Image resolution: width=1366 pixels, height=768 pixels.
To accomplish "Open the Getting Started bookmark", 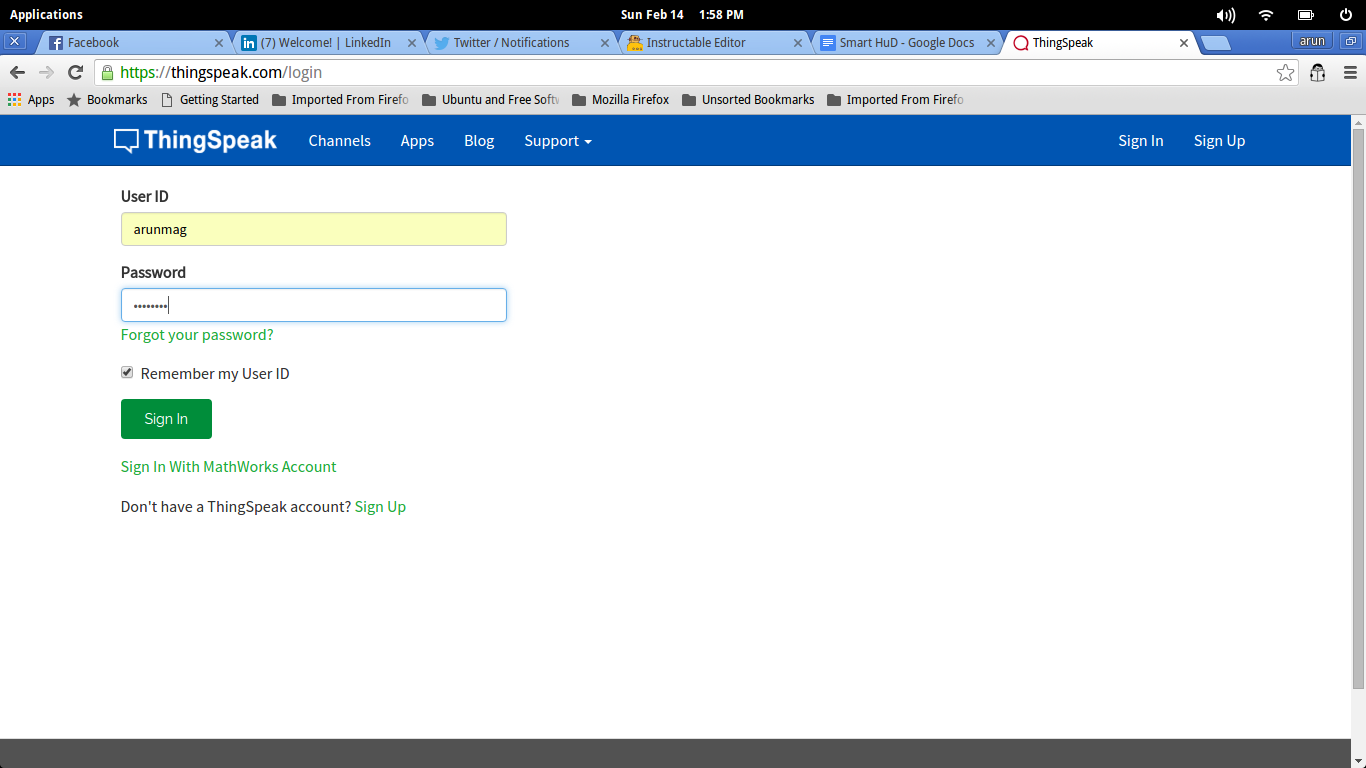I will pos(210,99).
